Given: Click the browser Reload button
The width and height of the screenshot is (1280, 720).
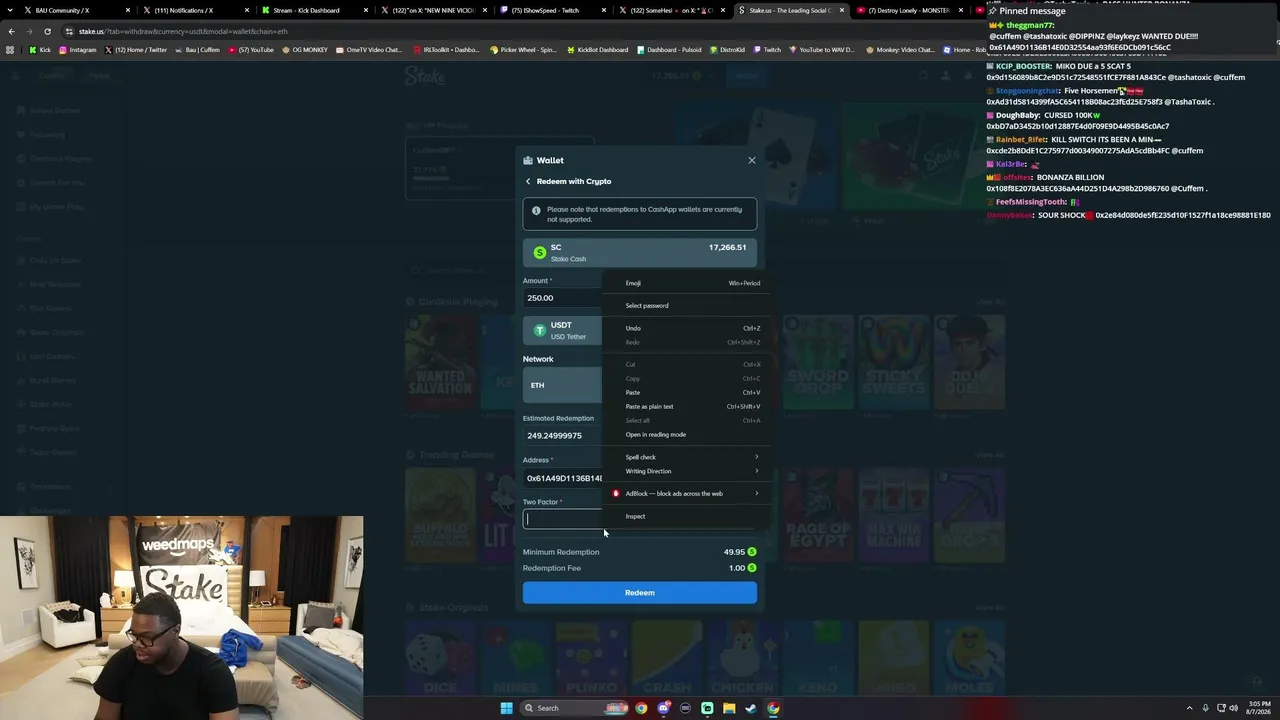Looking at the screenshot, I should [x=47, y=31].
